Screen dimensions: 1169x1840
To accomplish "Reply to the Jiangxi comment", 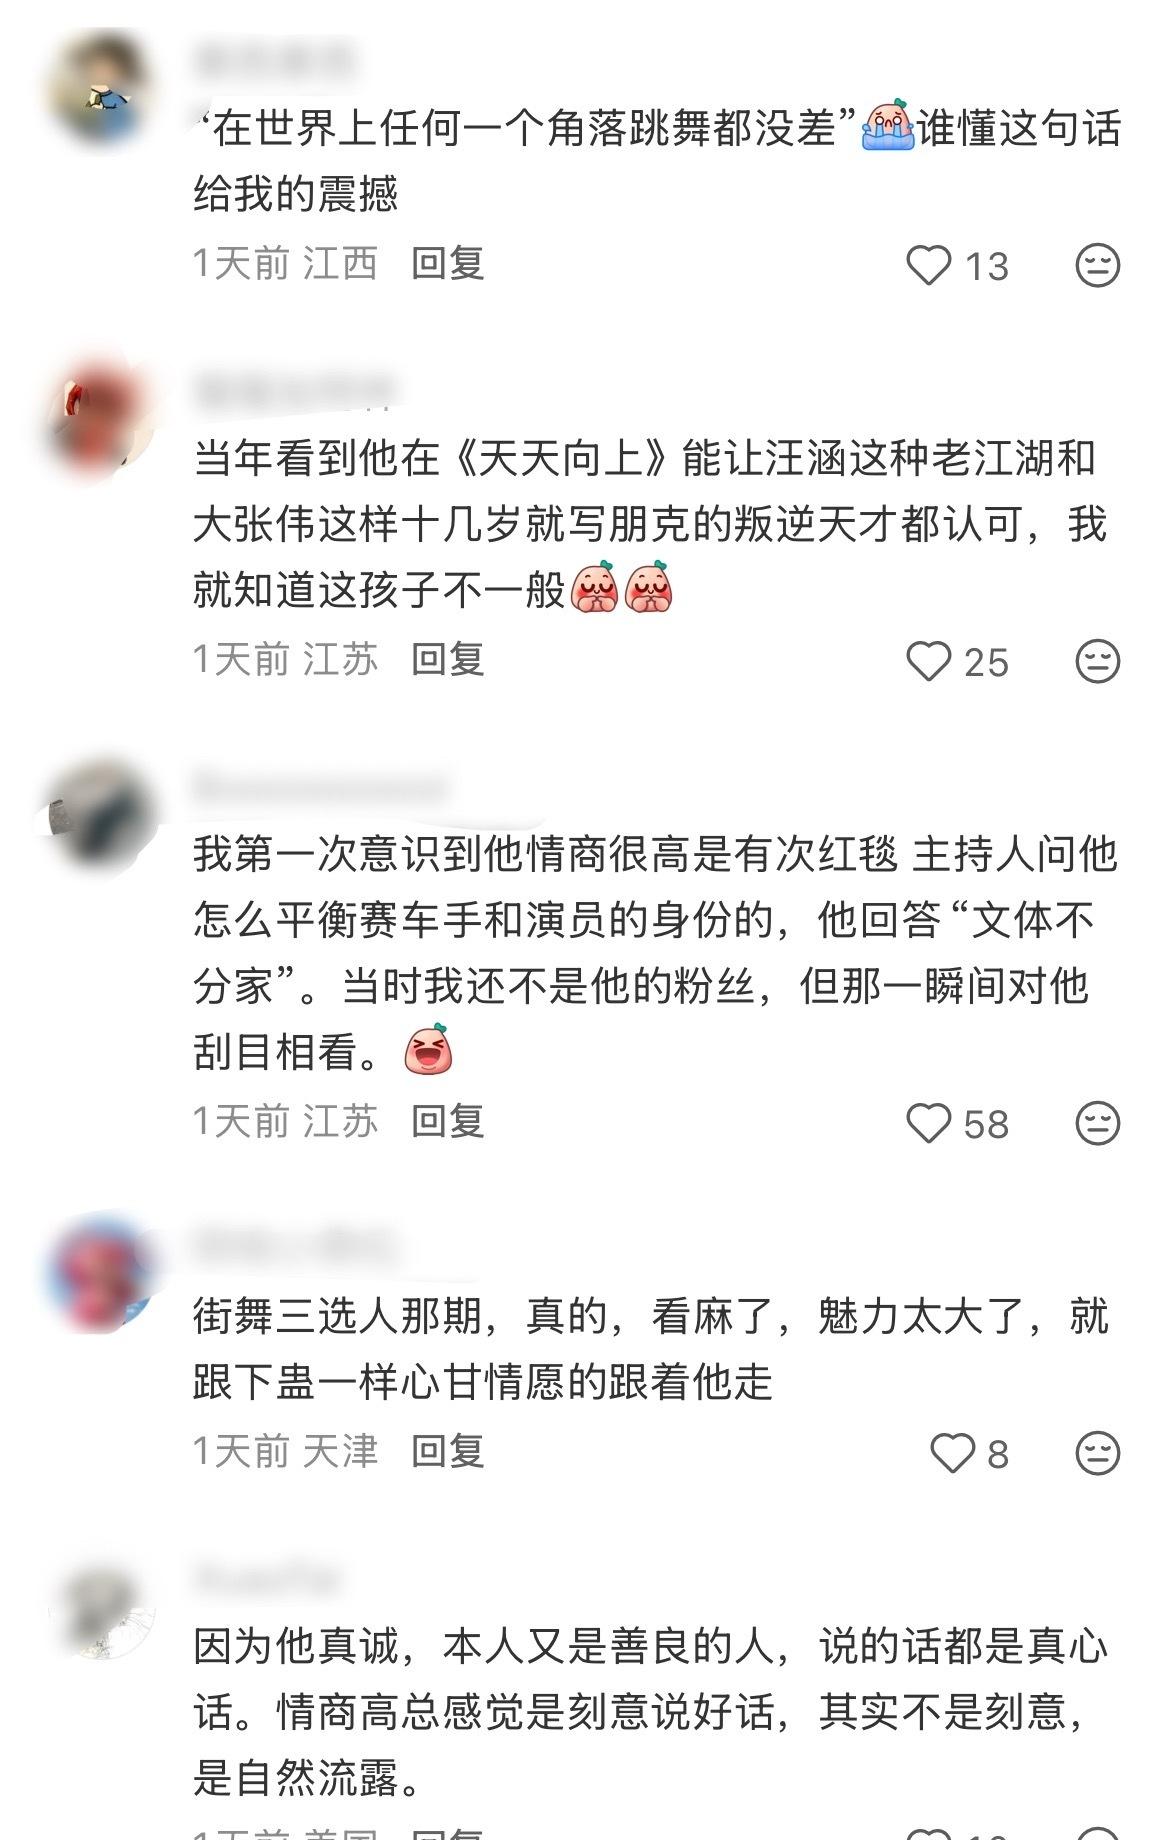I will click(448, 264).
